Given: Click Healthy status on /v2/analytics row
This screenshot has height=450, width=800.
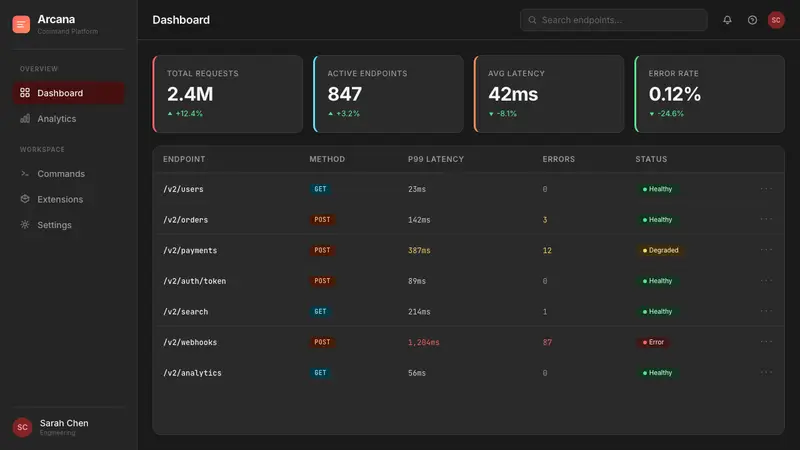Looking at the screenshot, I should pos(657,372).
